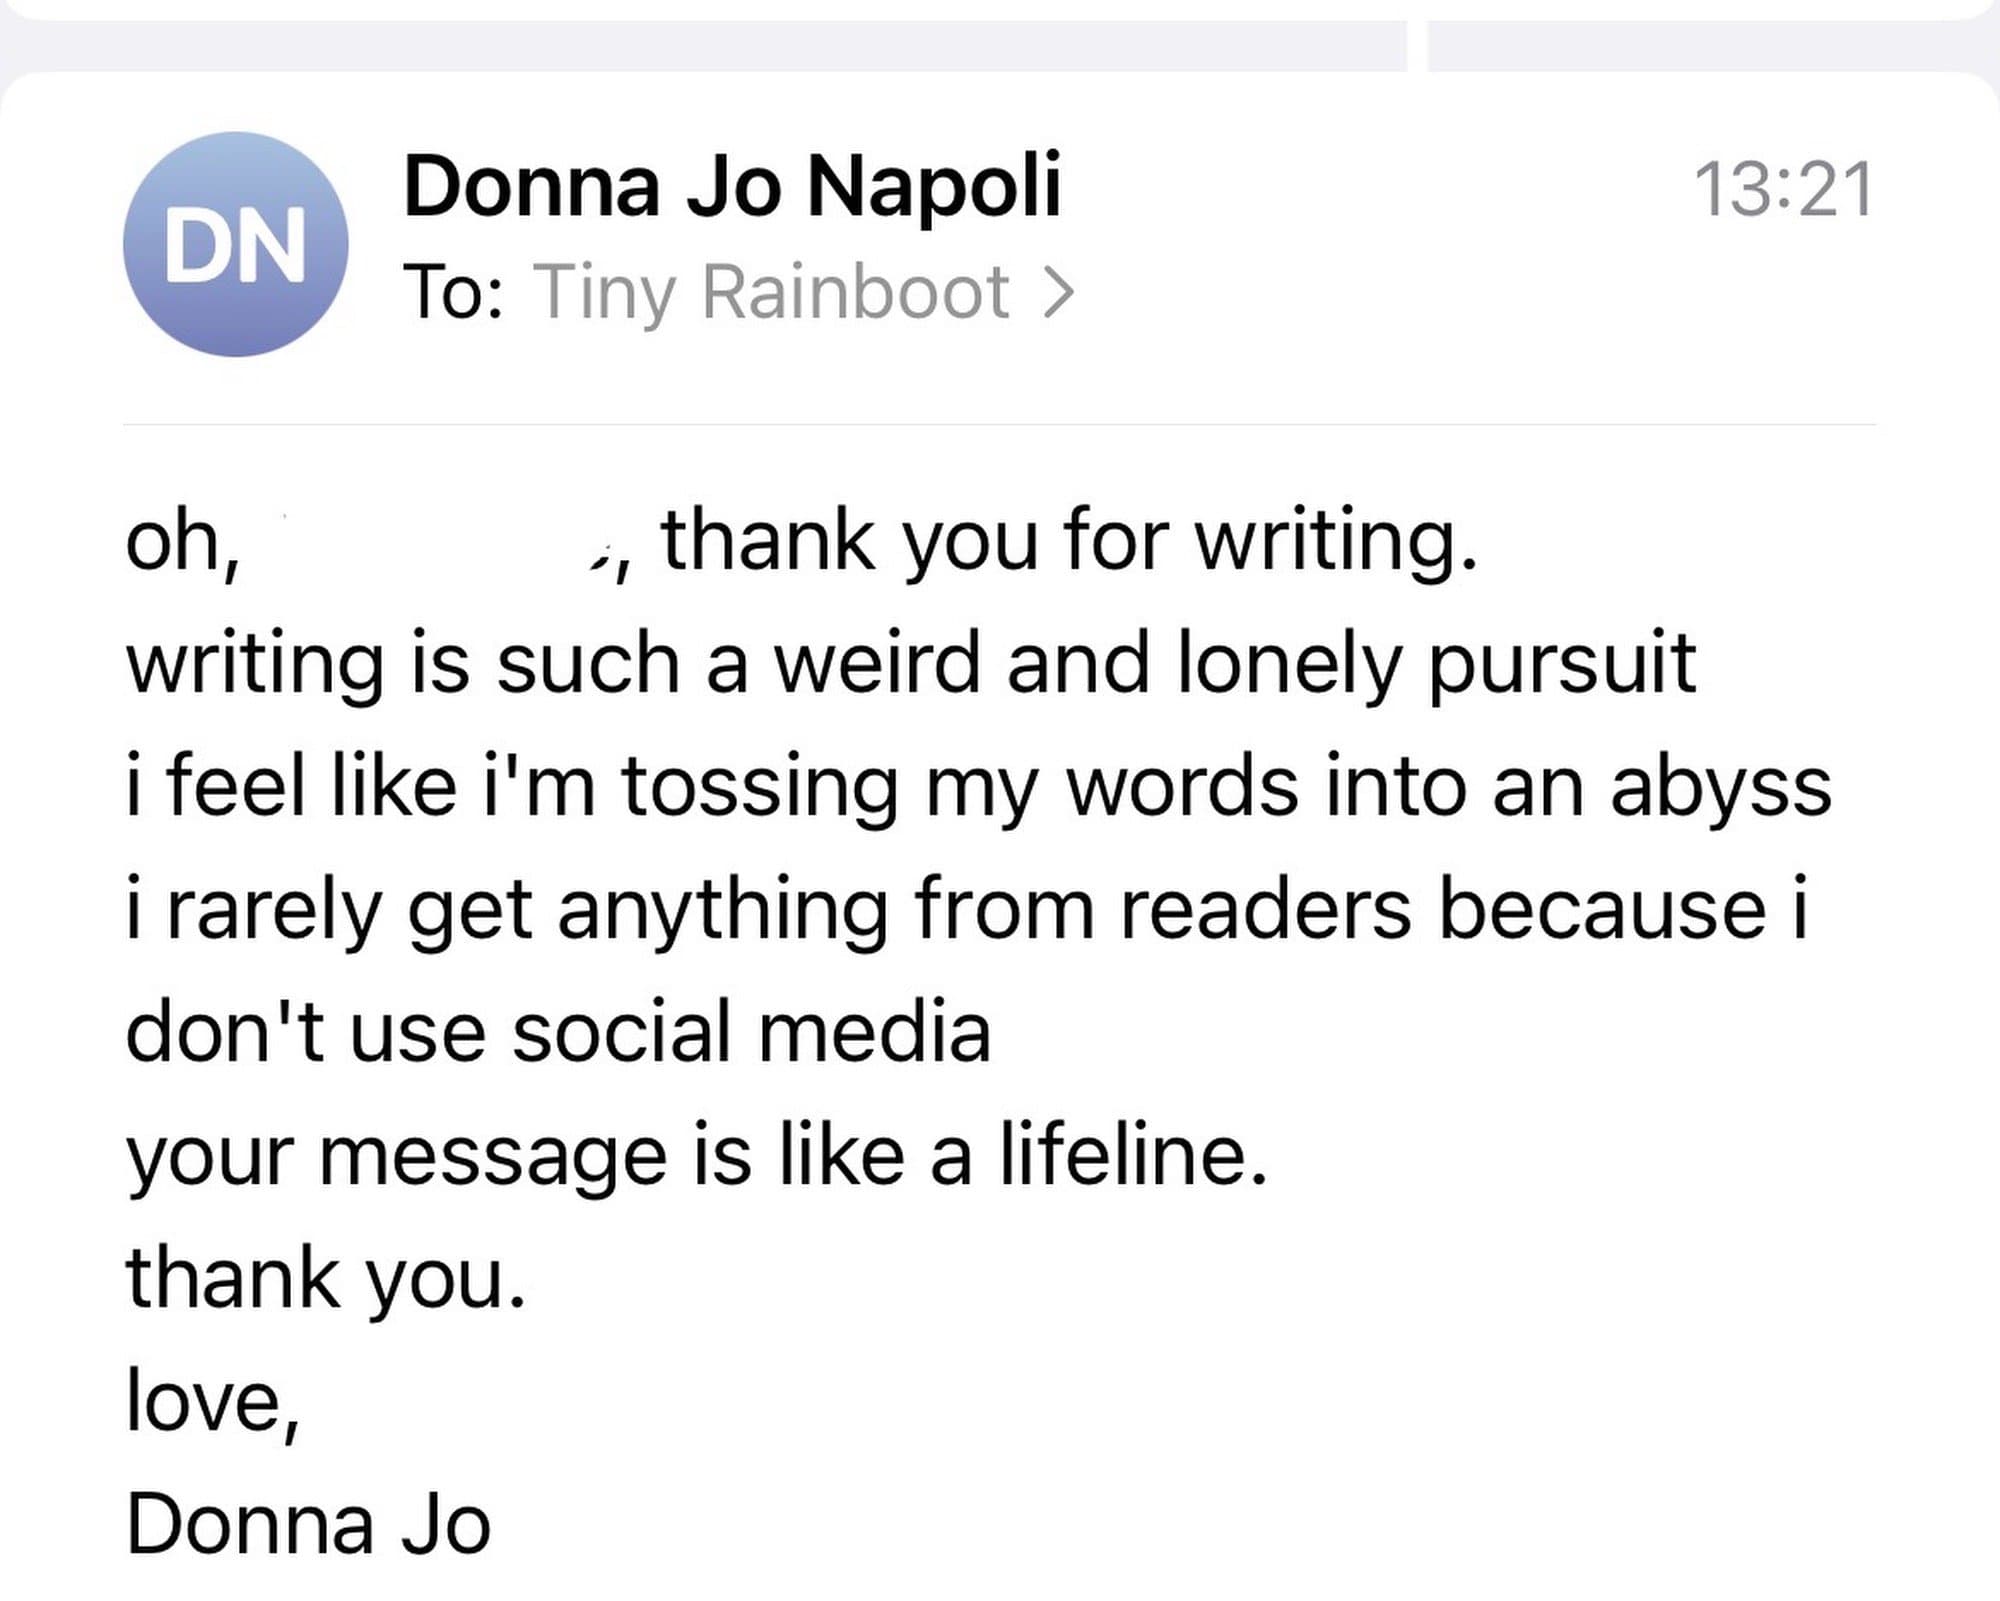Click the "Donna Jo" signature at bottom
2000x1601 pixels.
308,1524
